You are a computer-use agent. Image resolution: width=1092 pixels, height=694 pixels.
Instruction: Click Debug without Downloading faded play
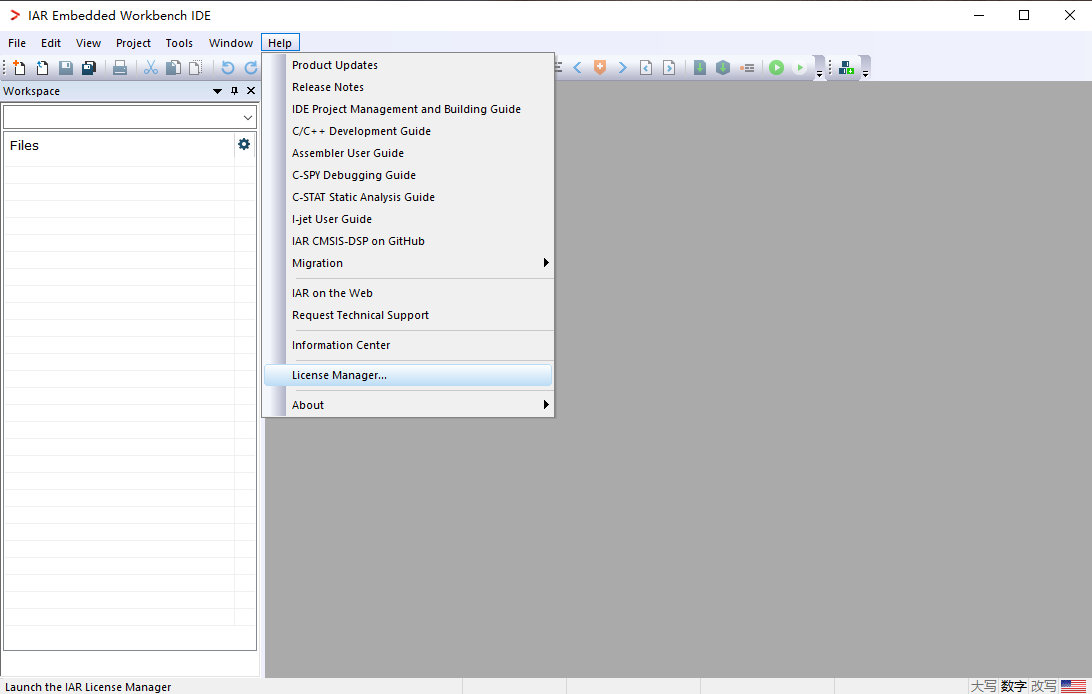[800, 68]
